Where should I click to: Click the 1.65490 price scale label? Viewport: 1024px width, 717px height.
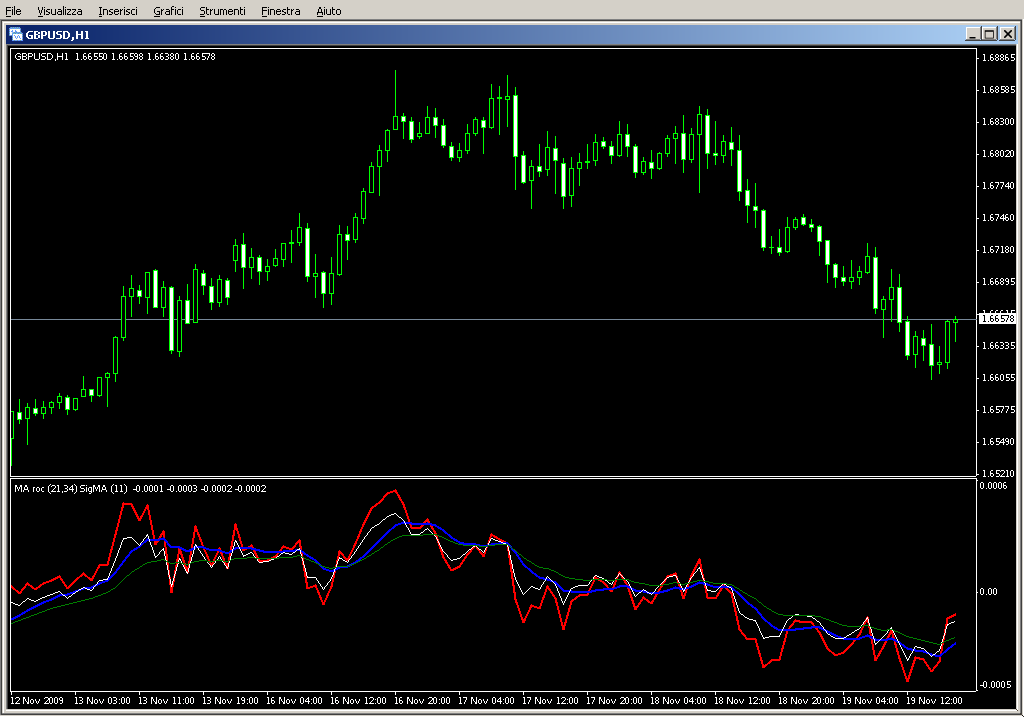click(x=999, y=441)
